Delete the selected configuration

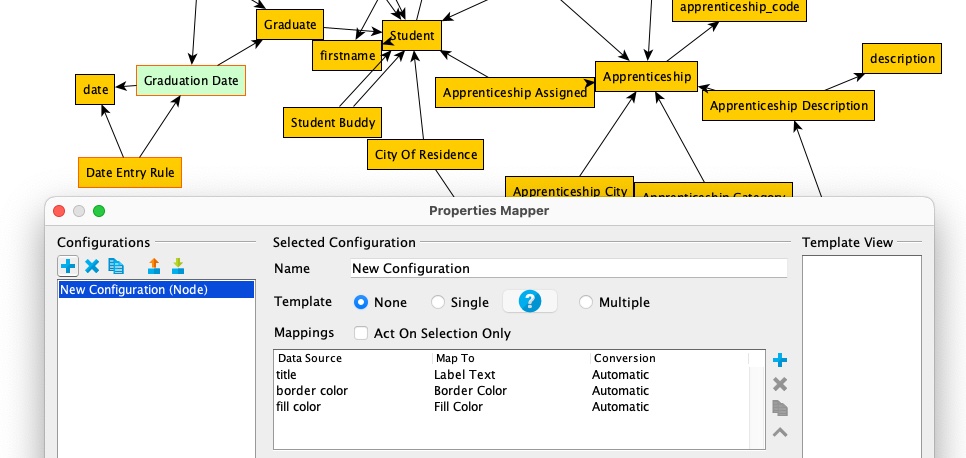point(92,266)
